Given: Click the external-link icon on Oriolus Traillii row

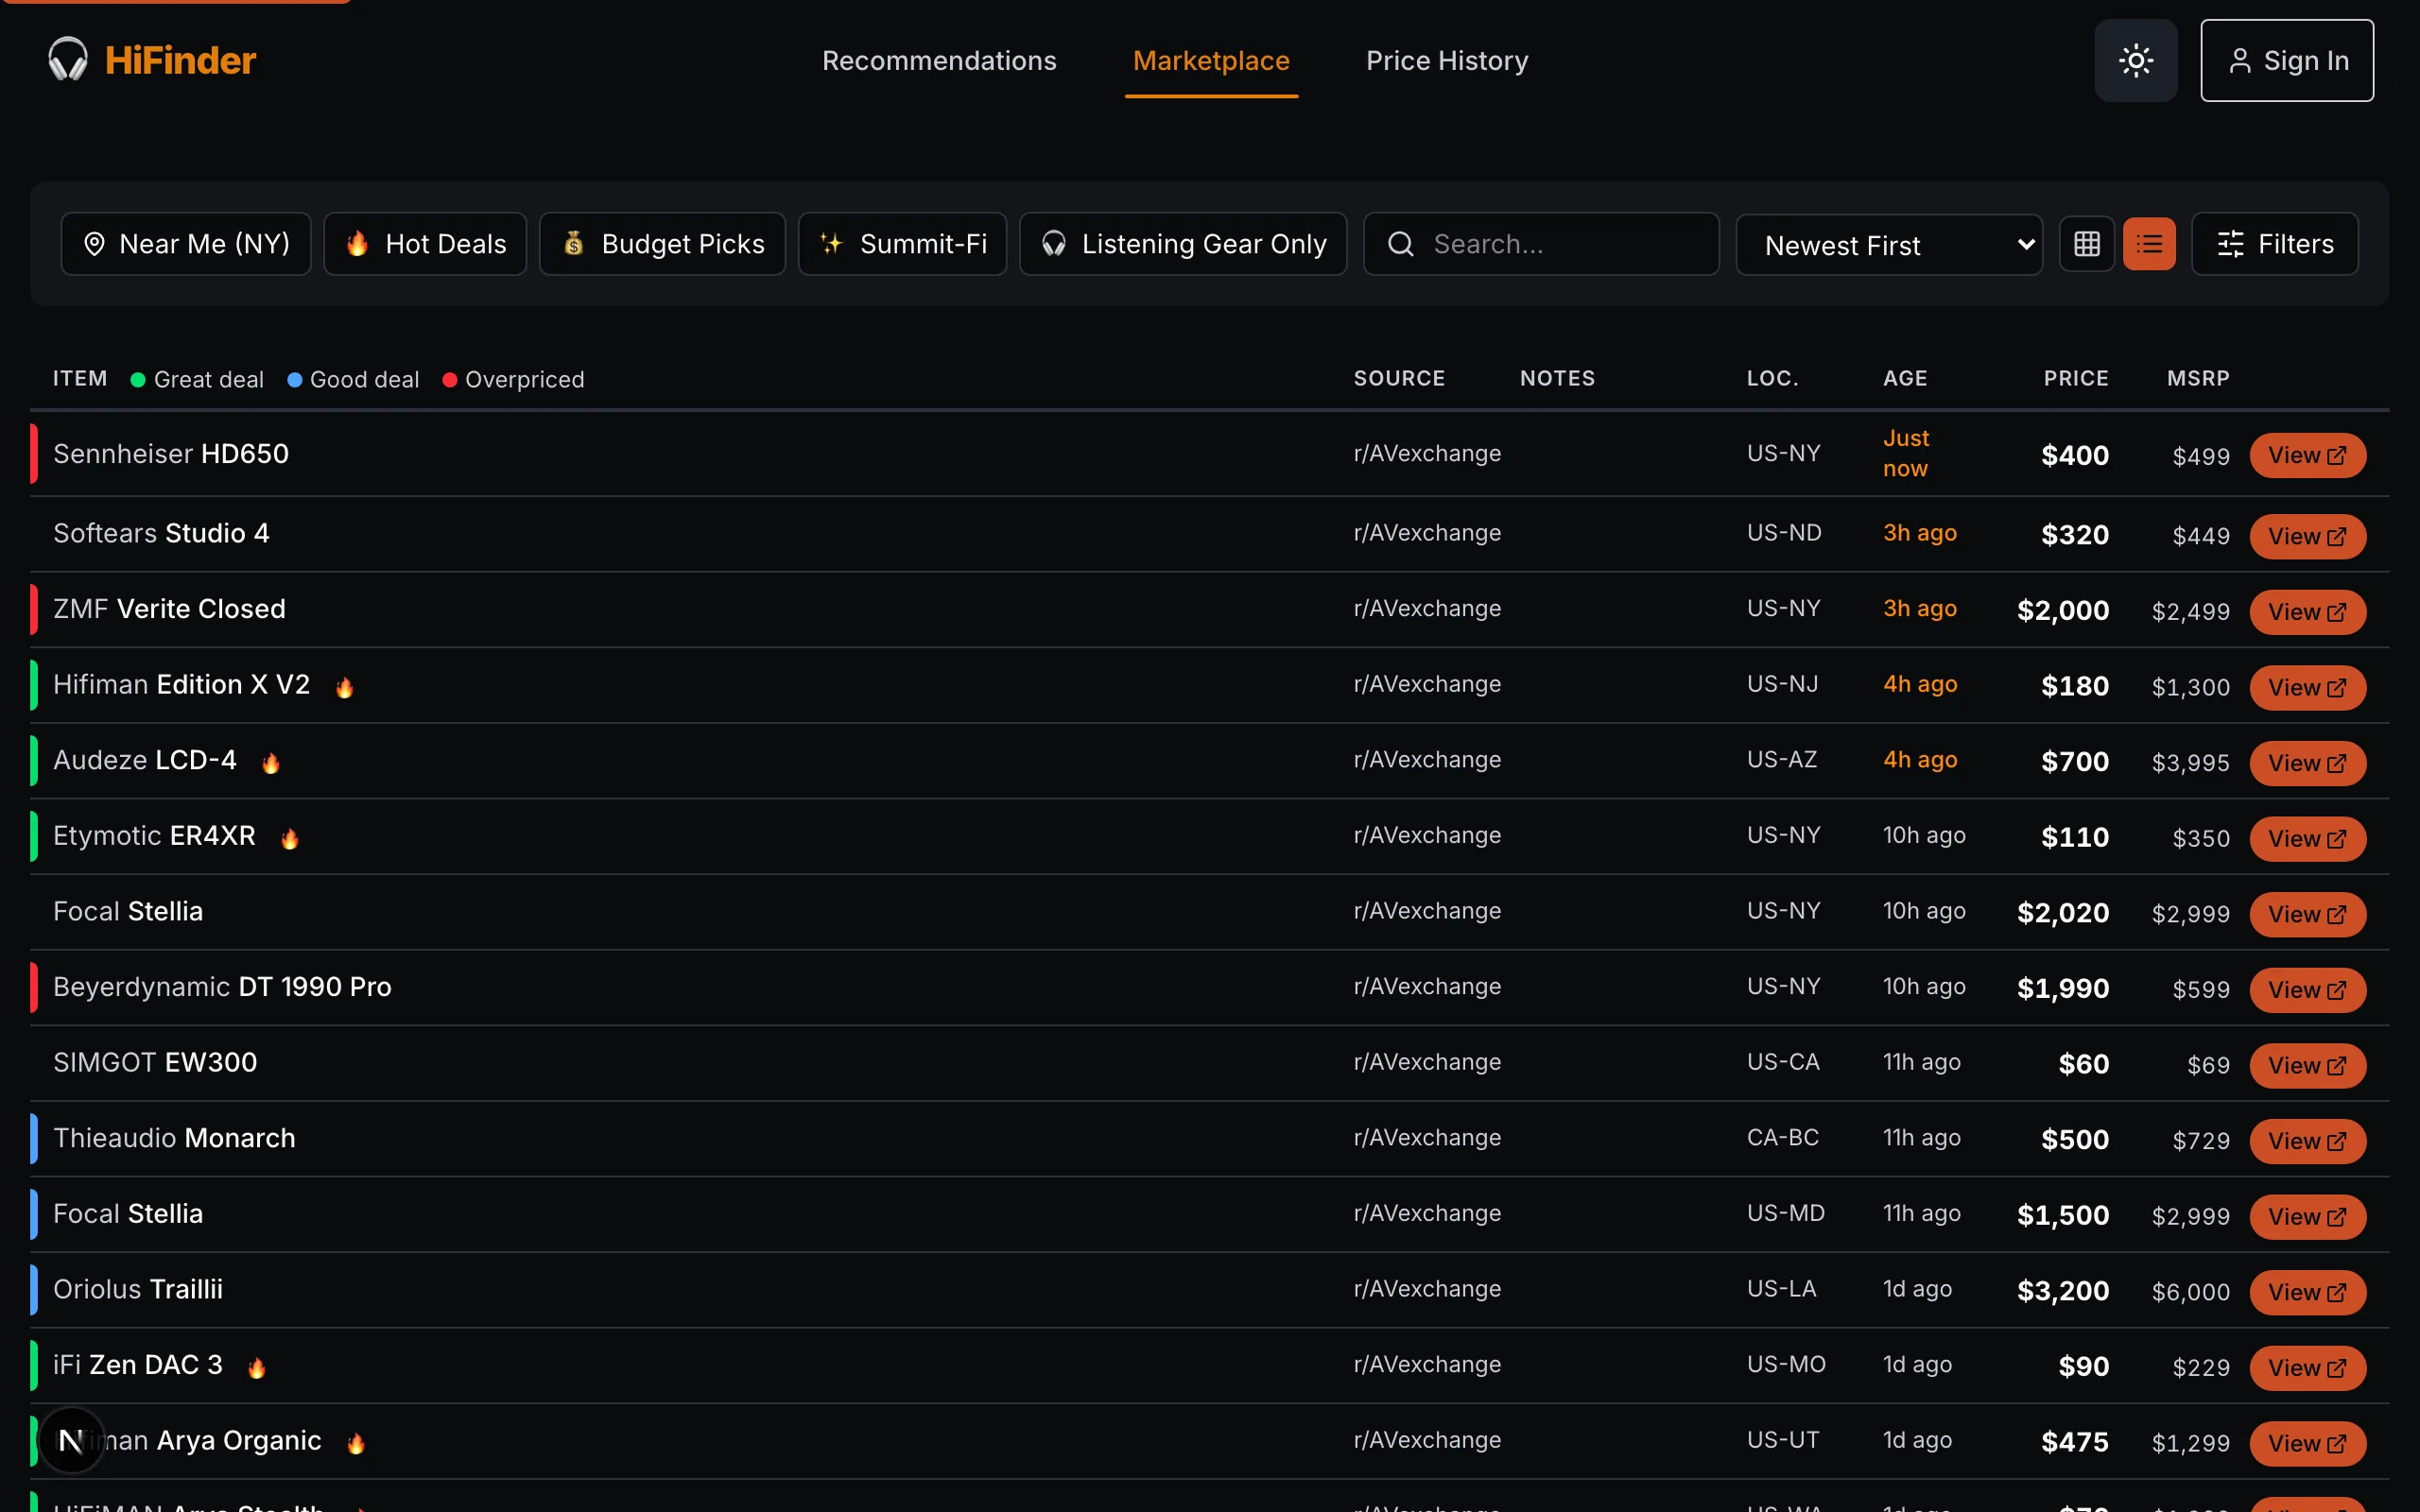Looking at the screenshot, I should click(2336, 1292).
